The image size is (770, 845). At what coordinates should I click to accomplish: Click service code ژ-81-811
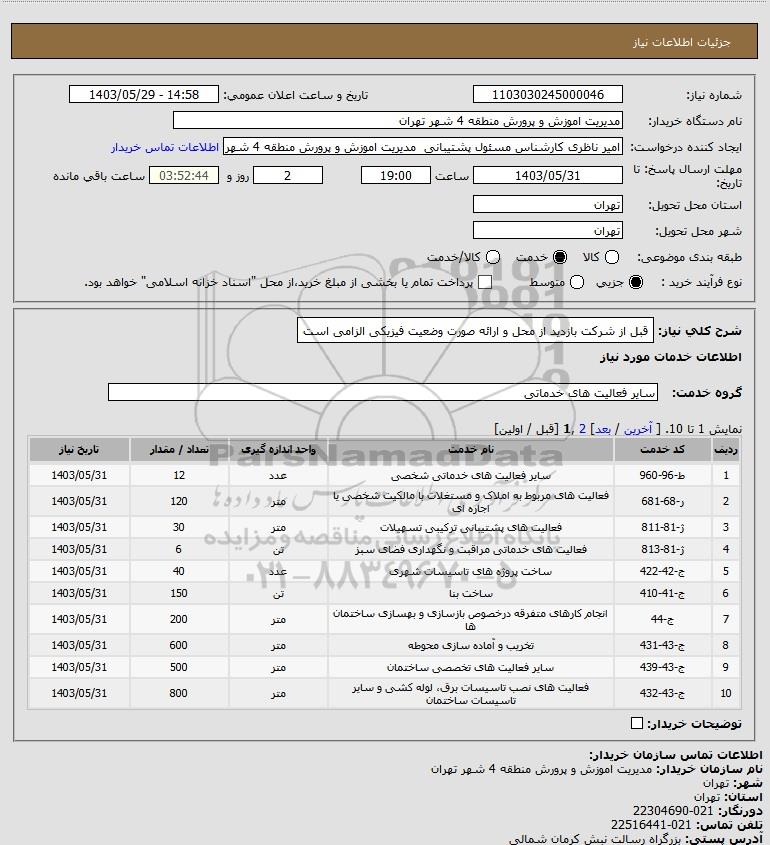pyautogui.click(x=662, y=527)
